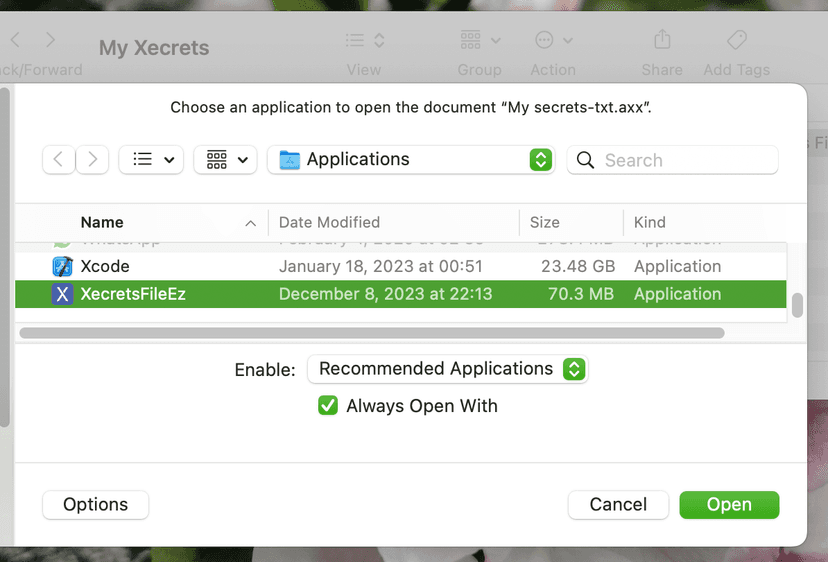Click the Add Tags toolbar icon

[736, 41]
